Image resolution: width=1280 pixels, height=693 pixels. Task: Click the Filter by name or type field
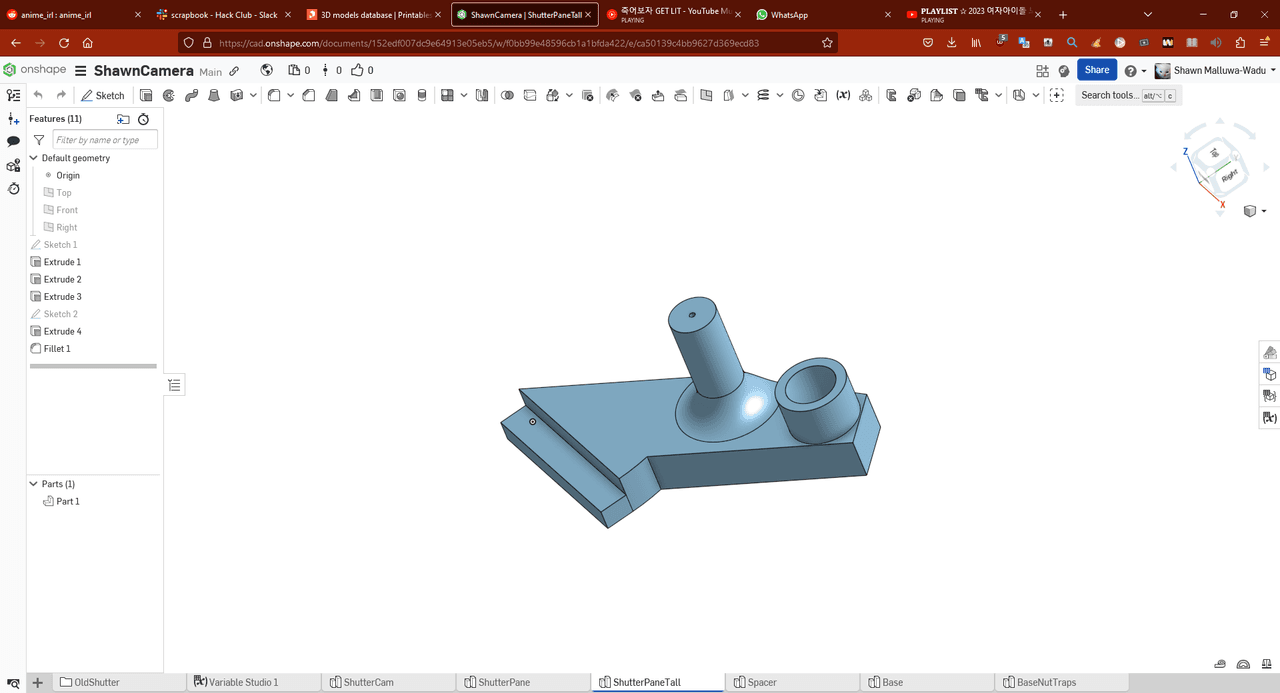point(105,141)
